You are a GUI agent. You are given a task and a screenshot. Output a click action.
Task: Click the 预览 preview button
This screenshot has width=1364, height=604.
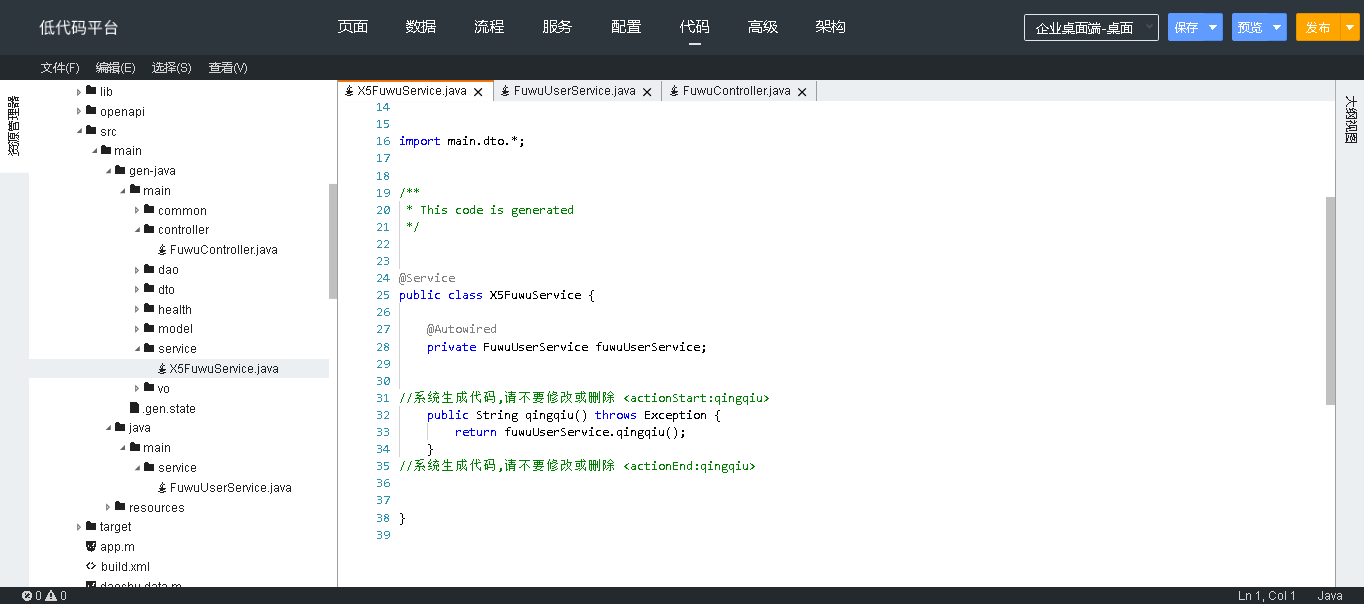coord(1250,28)
